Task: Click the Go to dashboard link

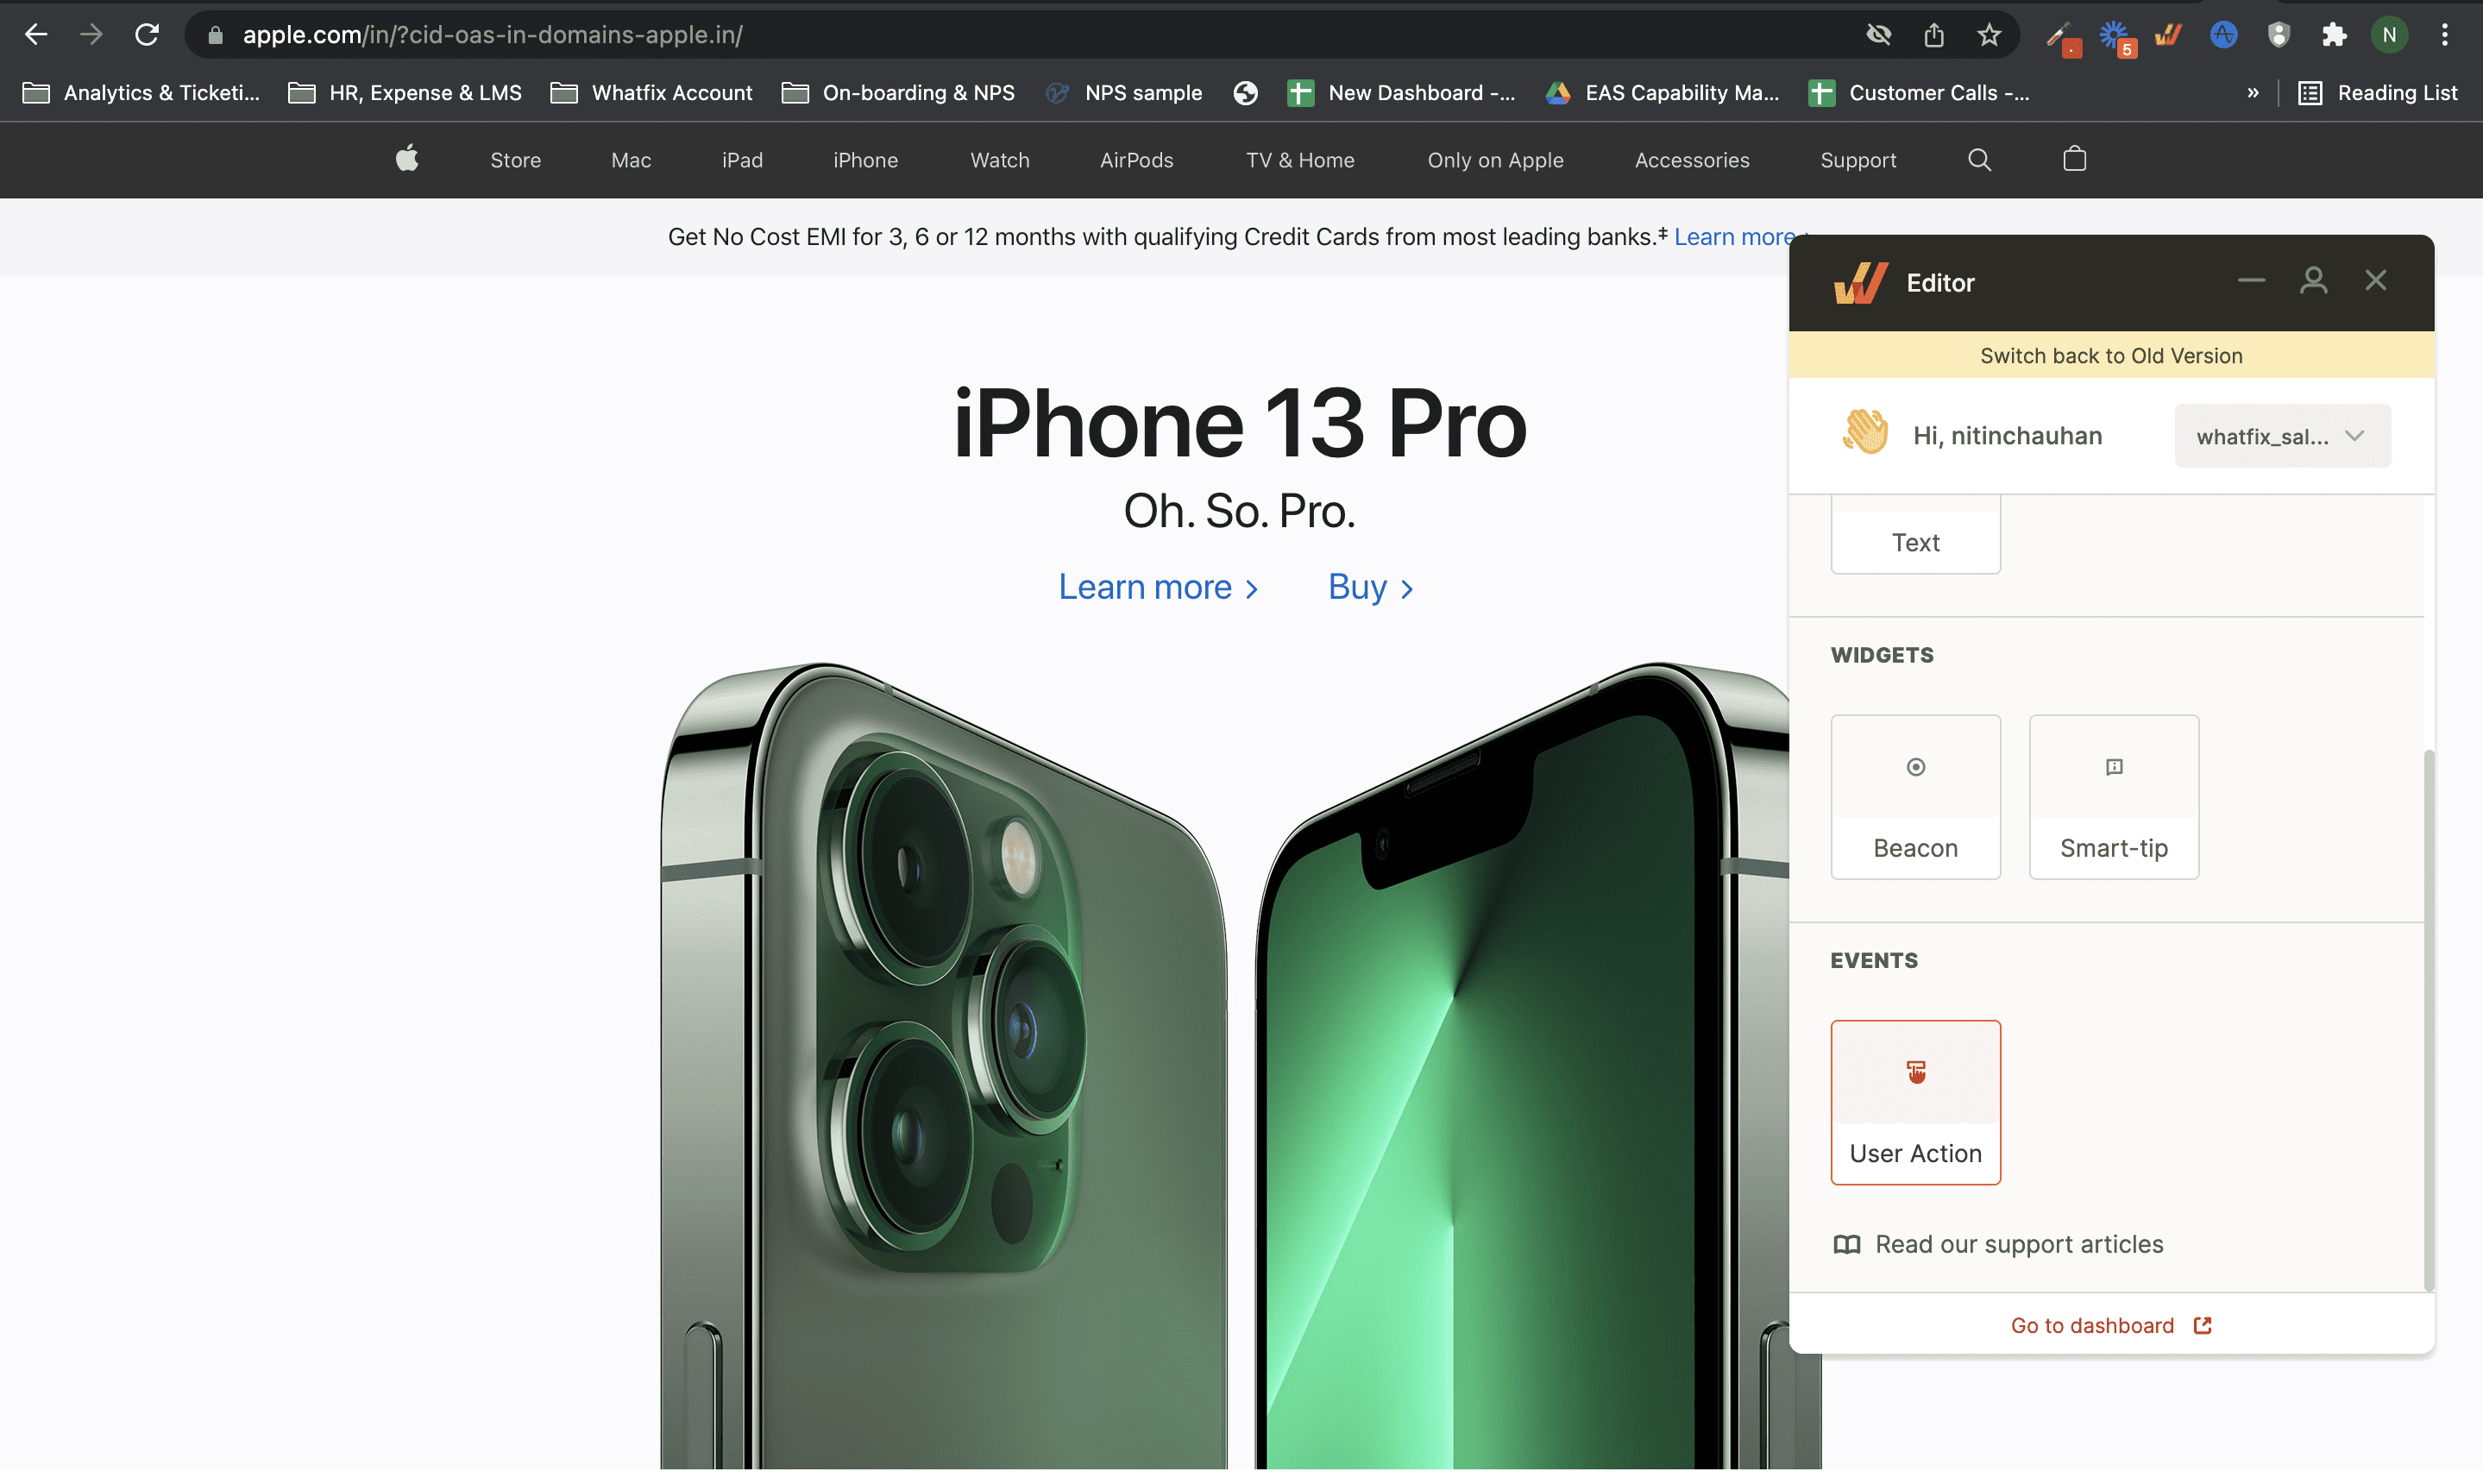Action: pyautogui.click(x=2112, y=1324)
